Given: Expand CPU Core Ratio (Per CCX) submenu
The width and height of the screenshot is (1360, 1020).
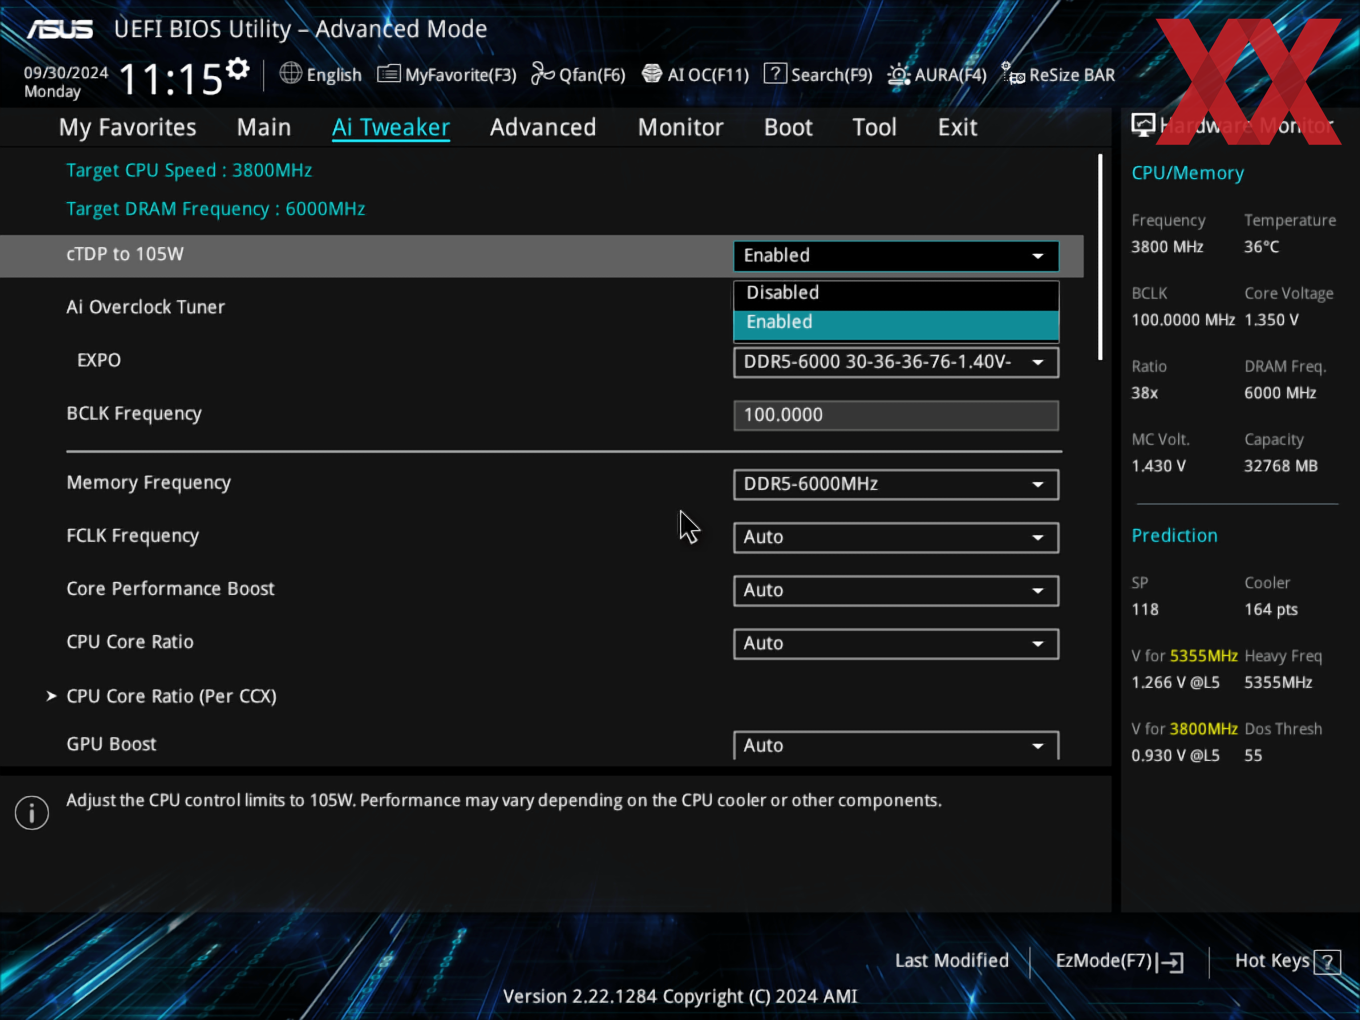Looking at the screenshot, I should point(171,696).
